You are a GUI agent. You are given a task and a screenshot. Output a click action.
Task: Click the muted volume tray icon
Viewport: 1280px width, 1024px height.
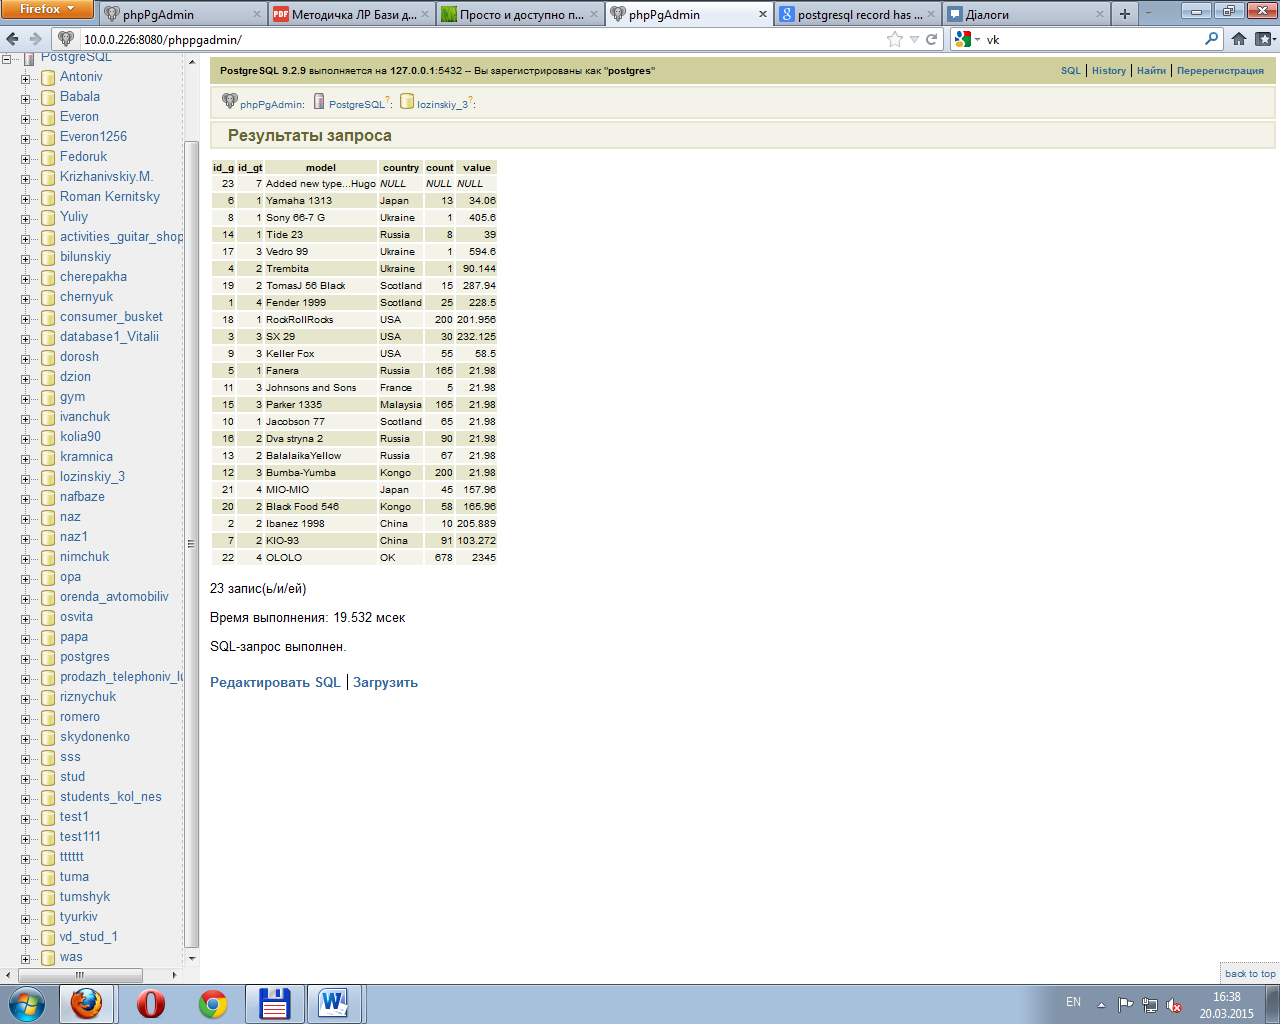click(1175, 1004)
